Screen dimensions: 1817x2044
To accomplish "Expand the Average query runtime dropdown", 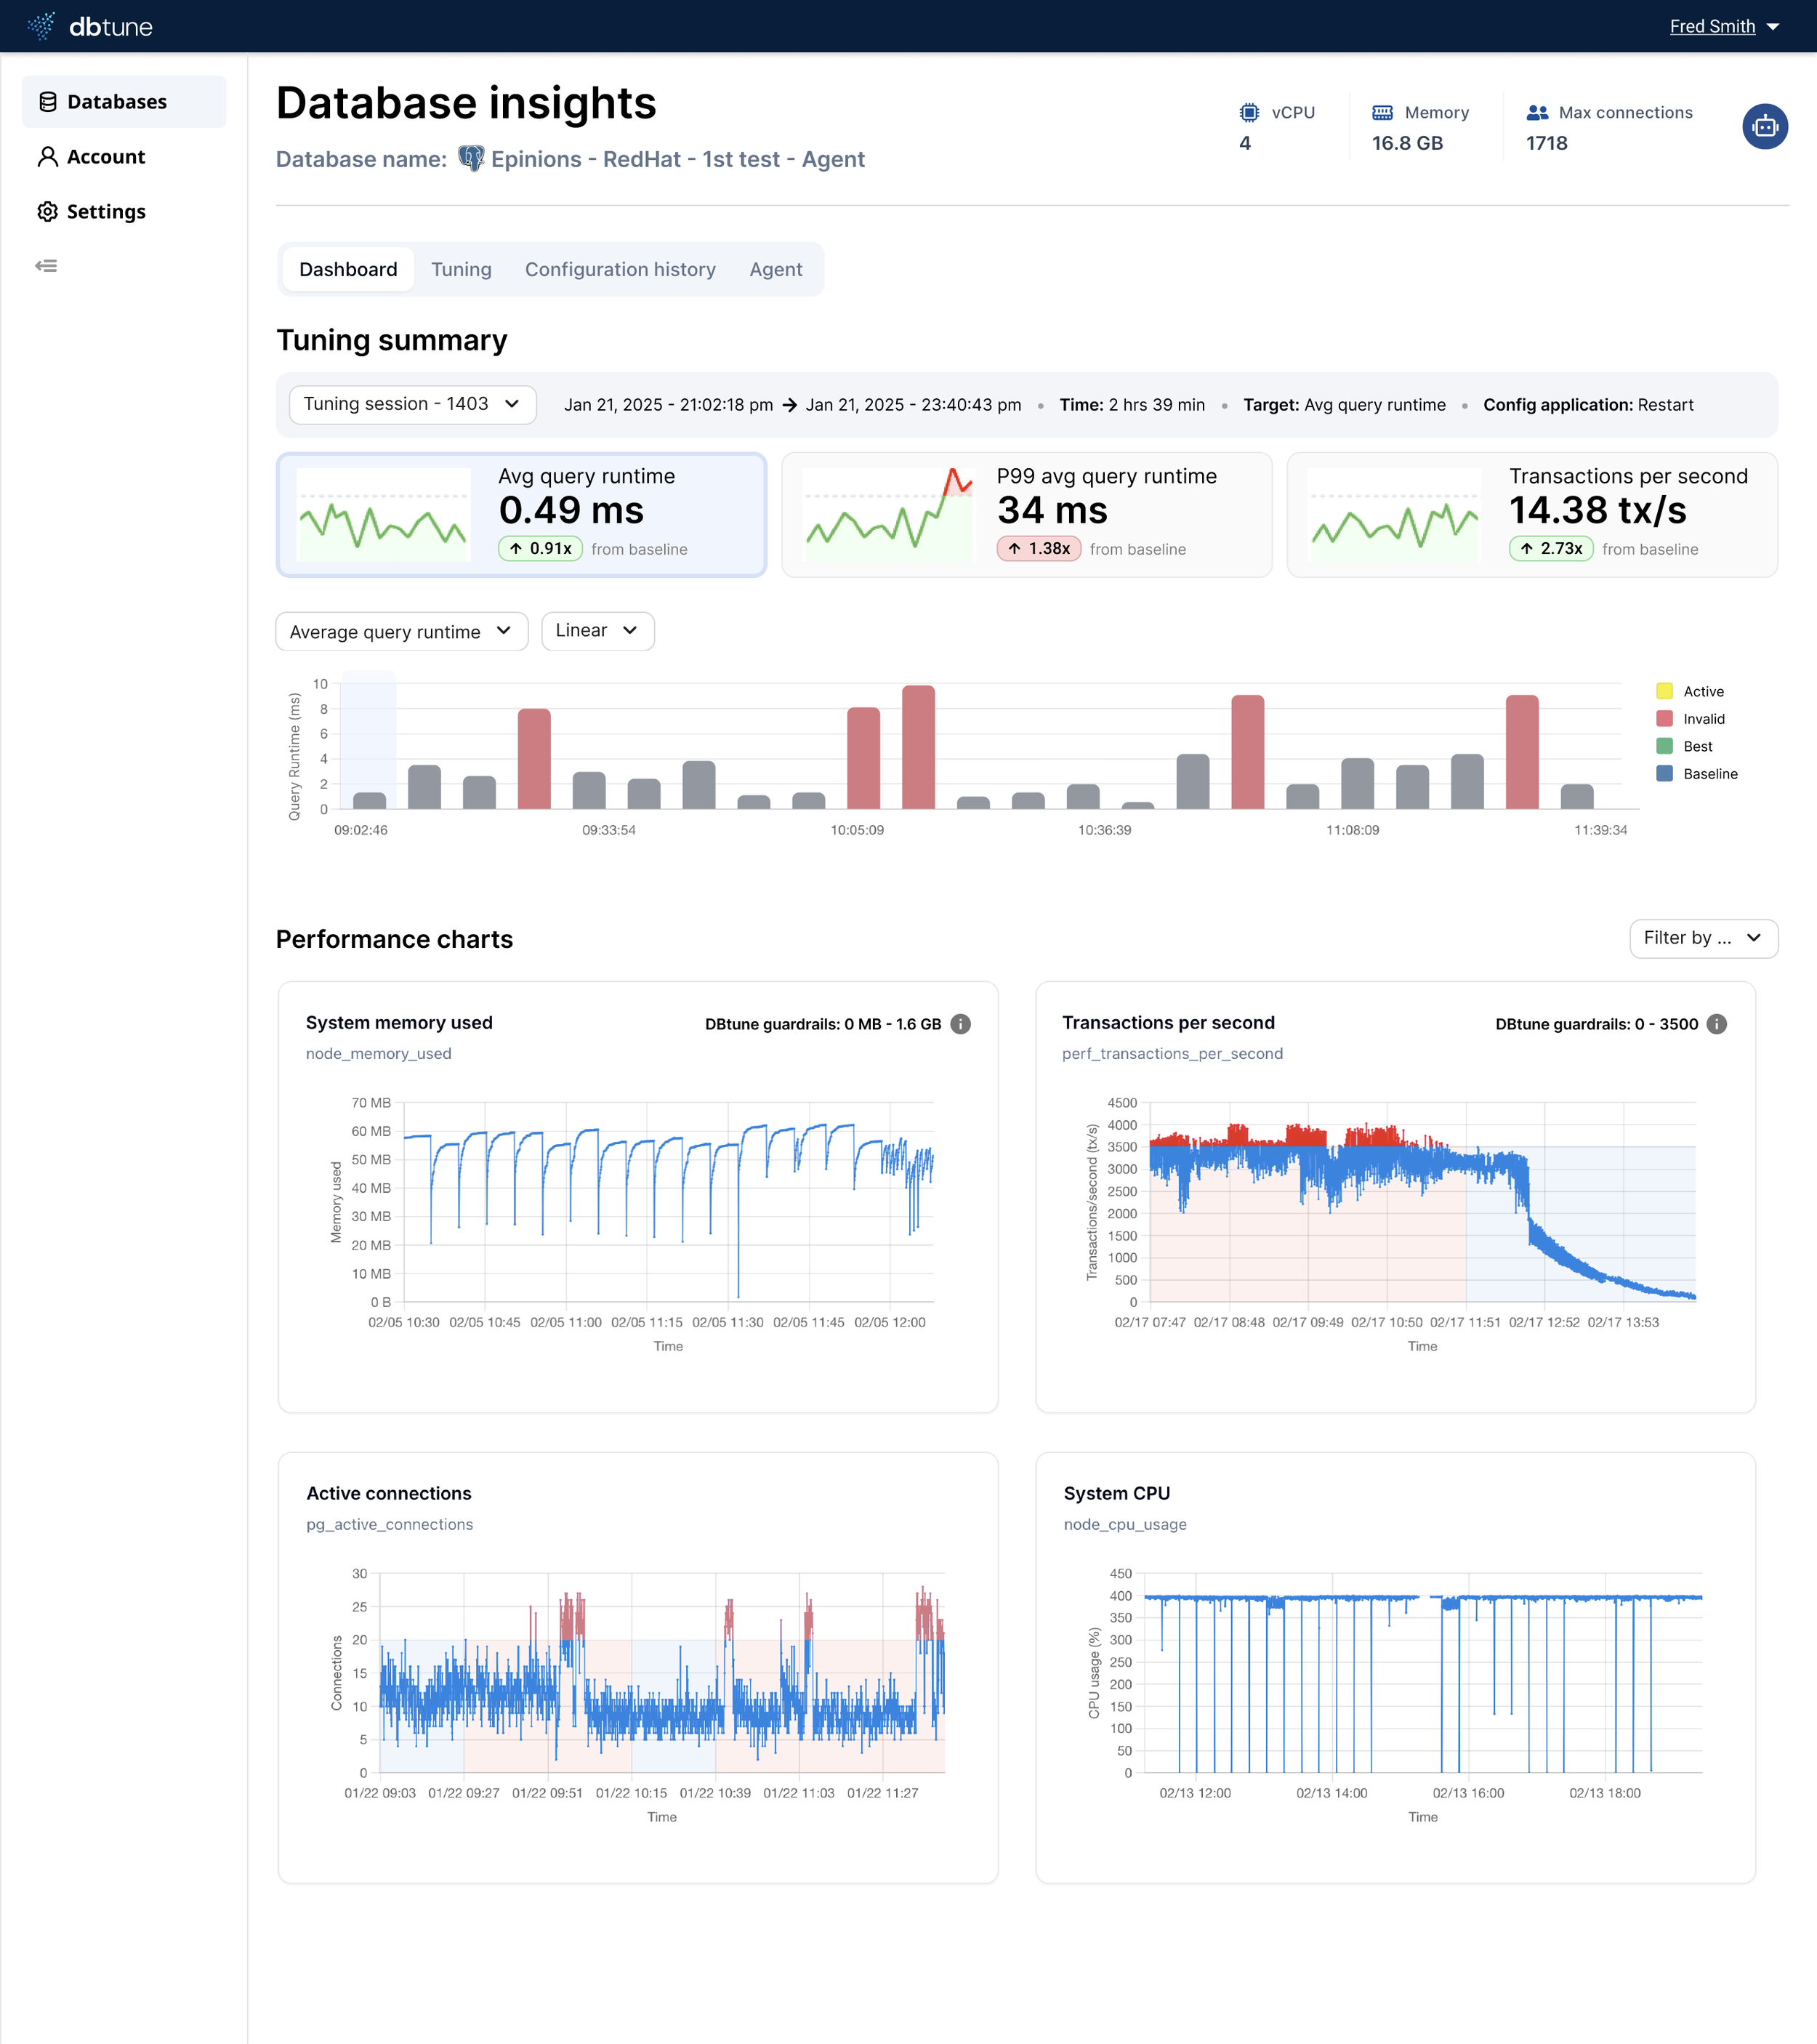I will (401, 632).
